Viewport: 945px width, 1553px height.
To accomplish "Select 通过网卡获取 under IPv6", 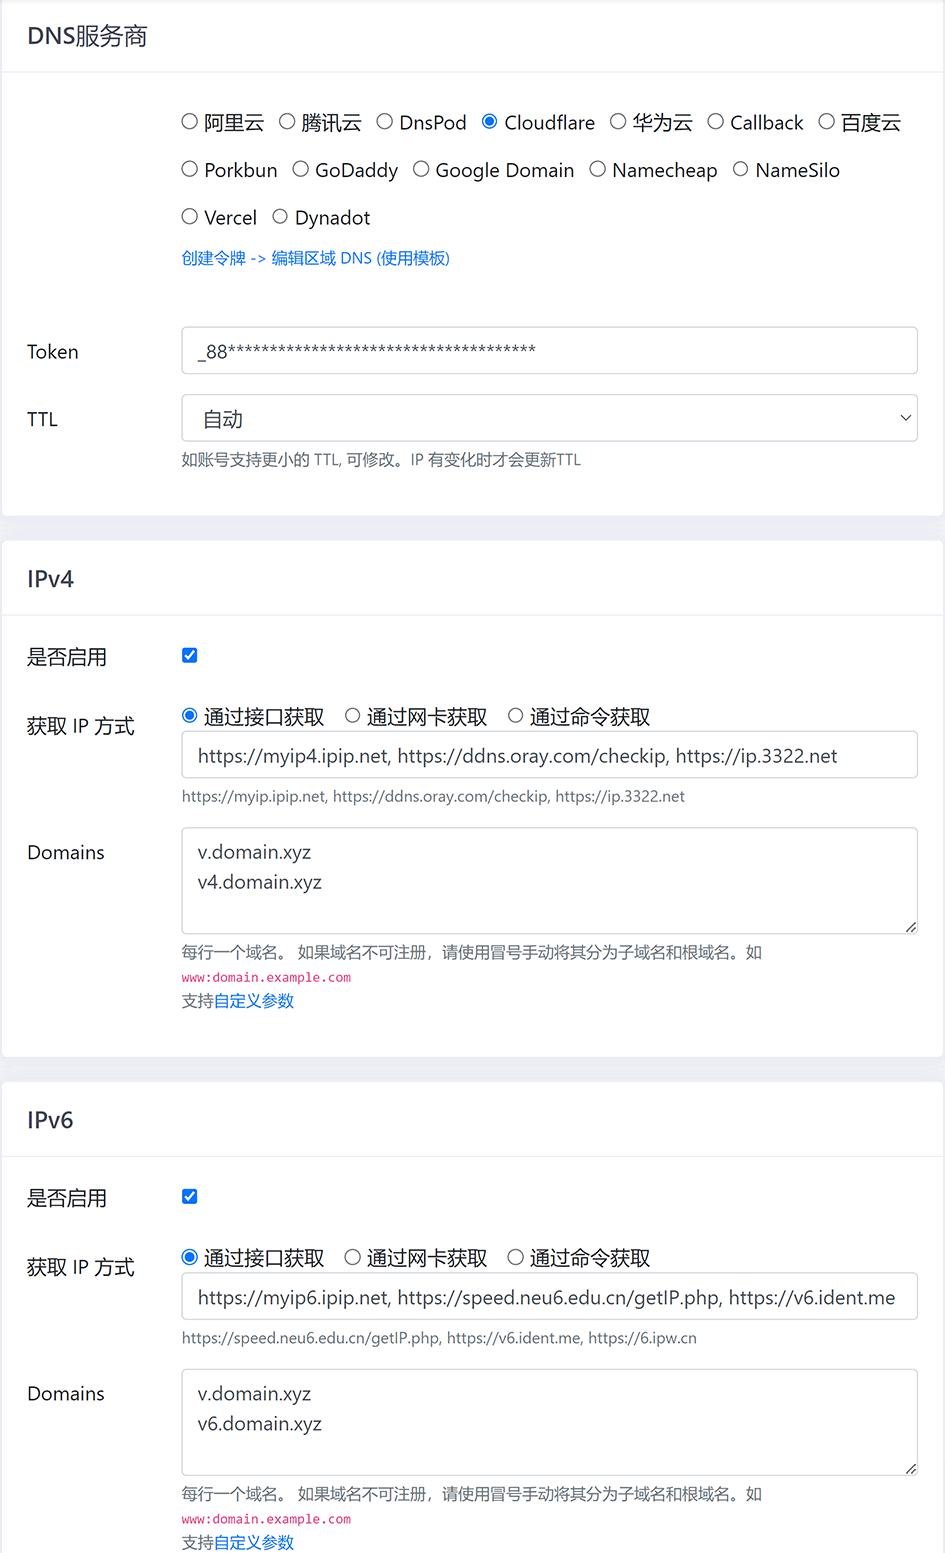I will point(353,1257).
